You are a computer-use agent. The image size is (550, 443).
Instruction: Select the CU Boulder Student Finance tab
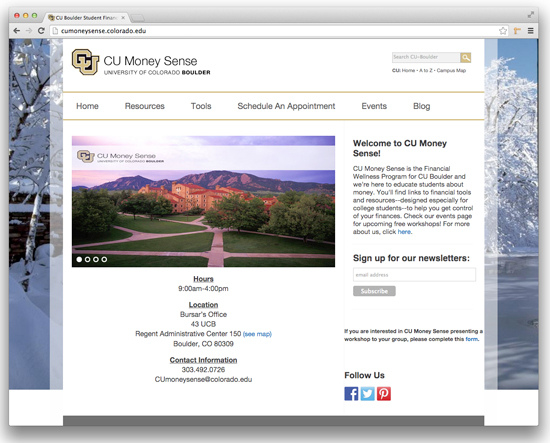click(x=86, y=18)
